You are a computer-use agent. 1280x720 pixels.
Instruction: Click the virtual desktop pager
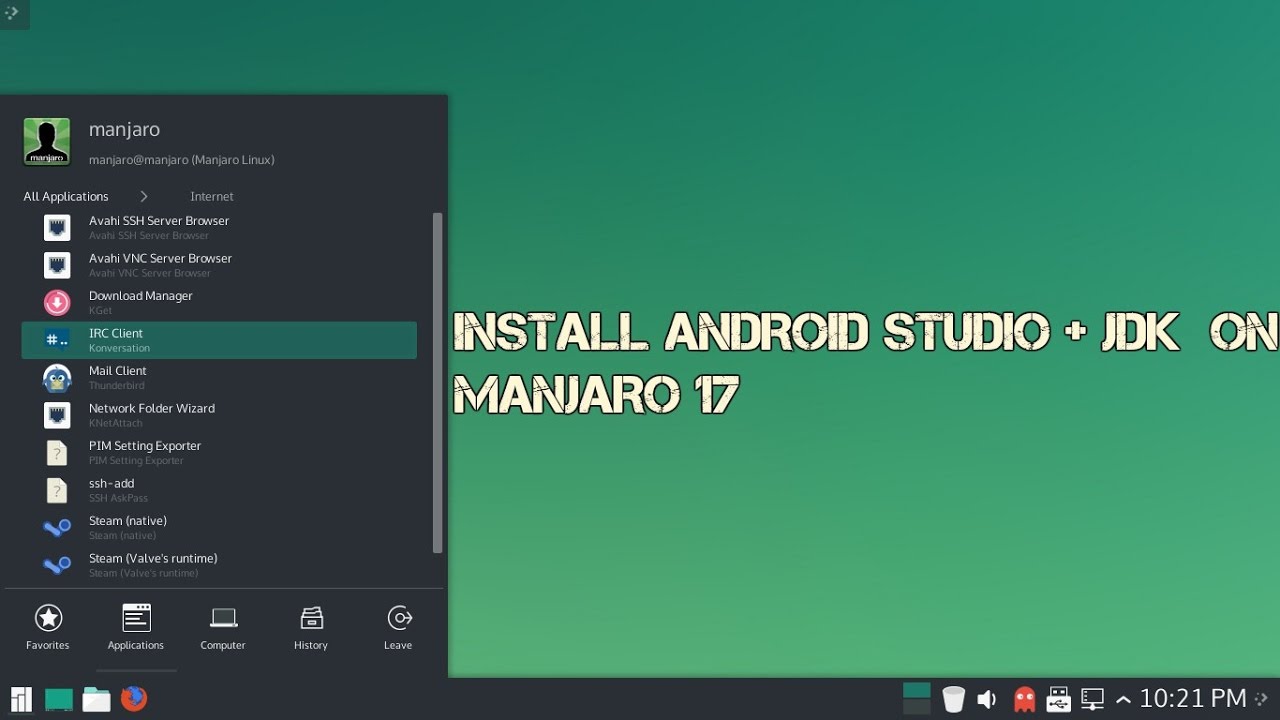(916, 699)
